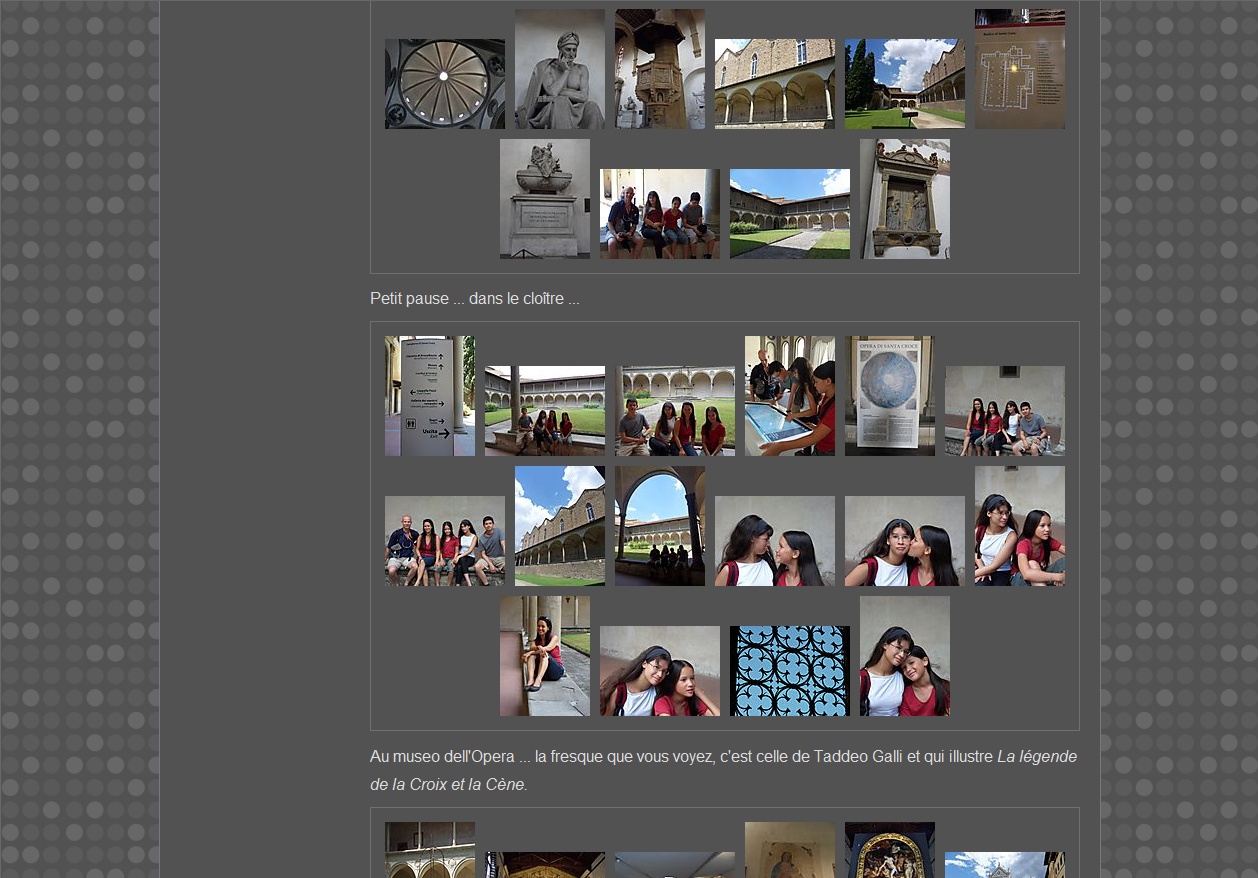Click the ornate wall relief monument photo

click(x=904, y=199)
